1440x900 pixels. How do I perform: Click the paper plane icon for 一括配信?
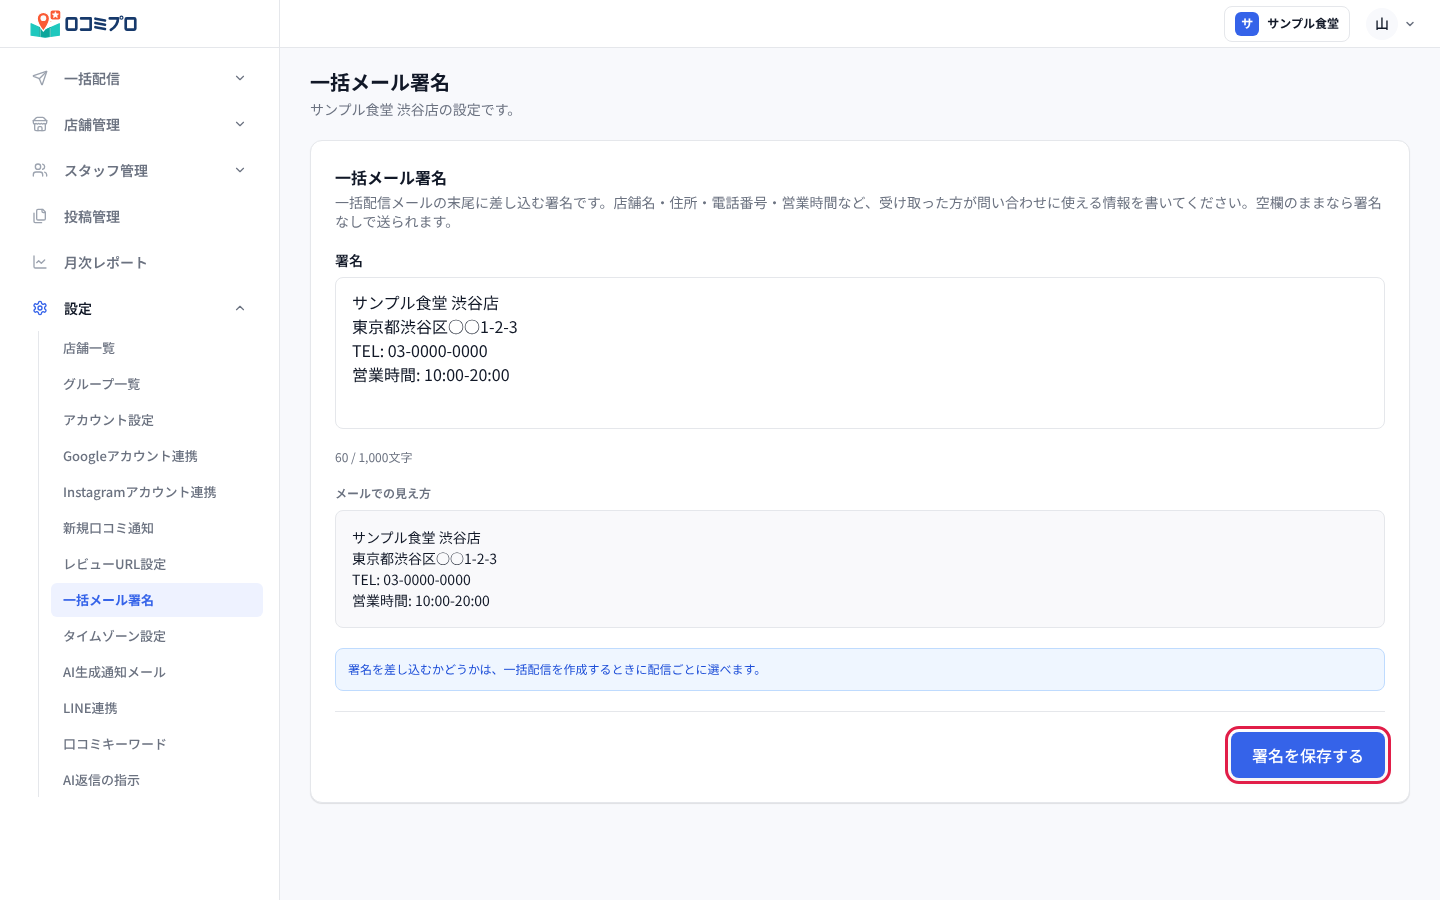coord(40,78)
